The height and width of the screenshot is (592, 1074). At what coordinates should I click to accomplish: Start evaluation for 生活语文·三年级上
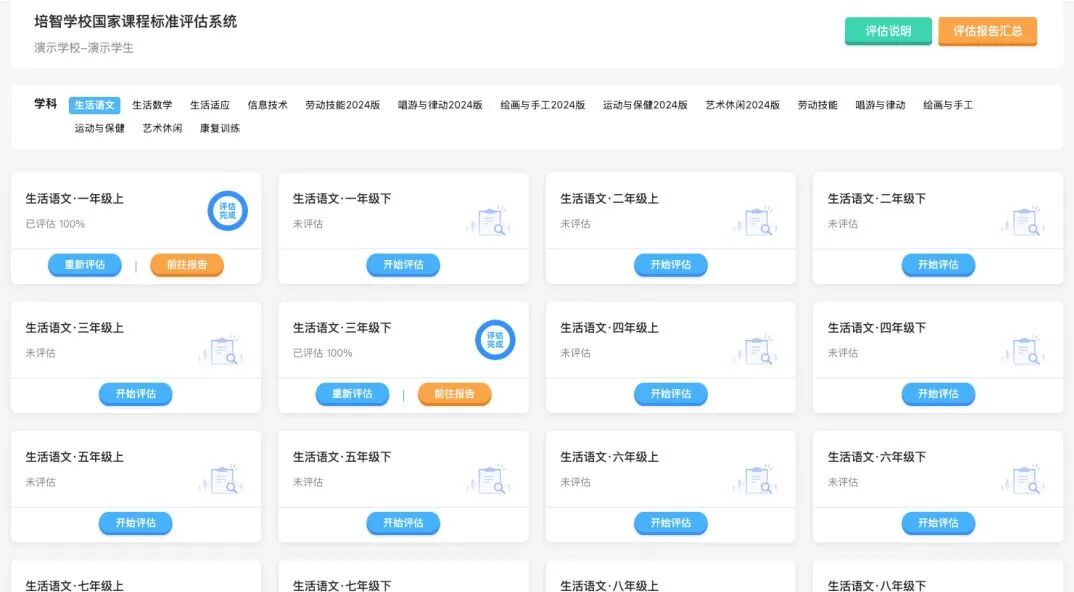coord(136,394)
